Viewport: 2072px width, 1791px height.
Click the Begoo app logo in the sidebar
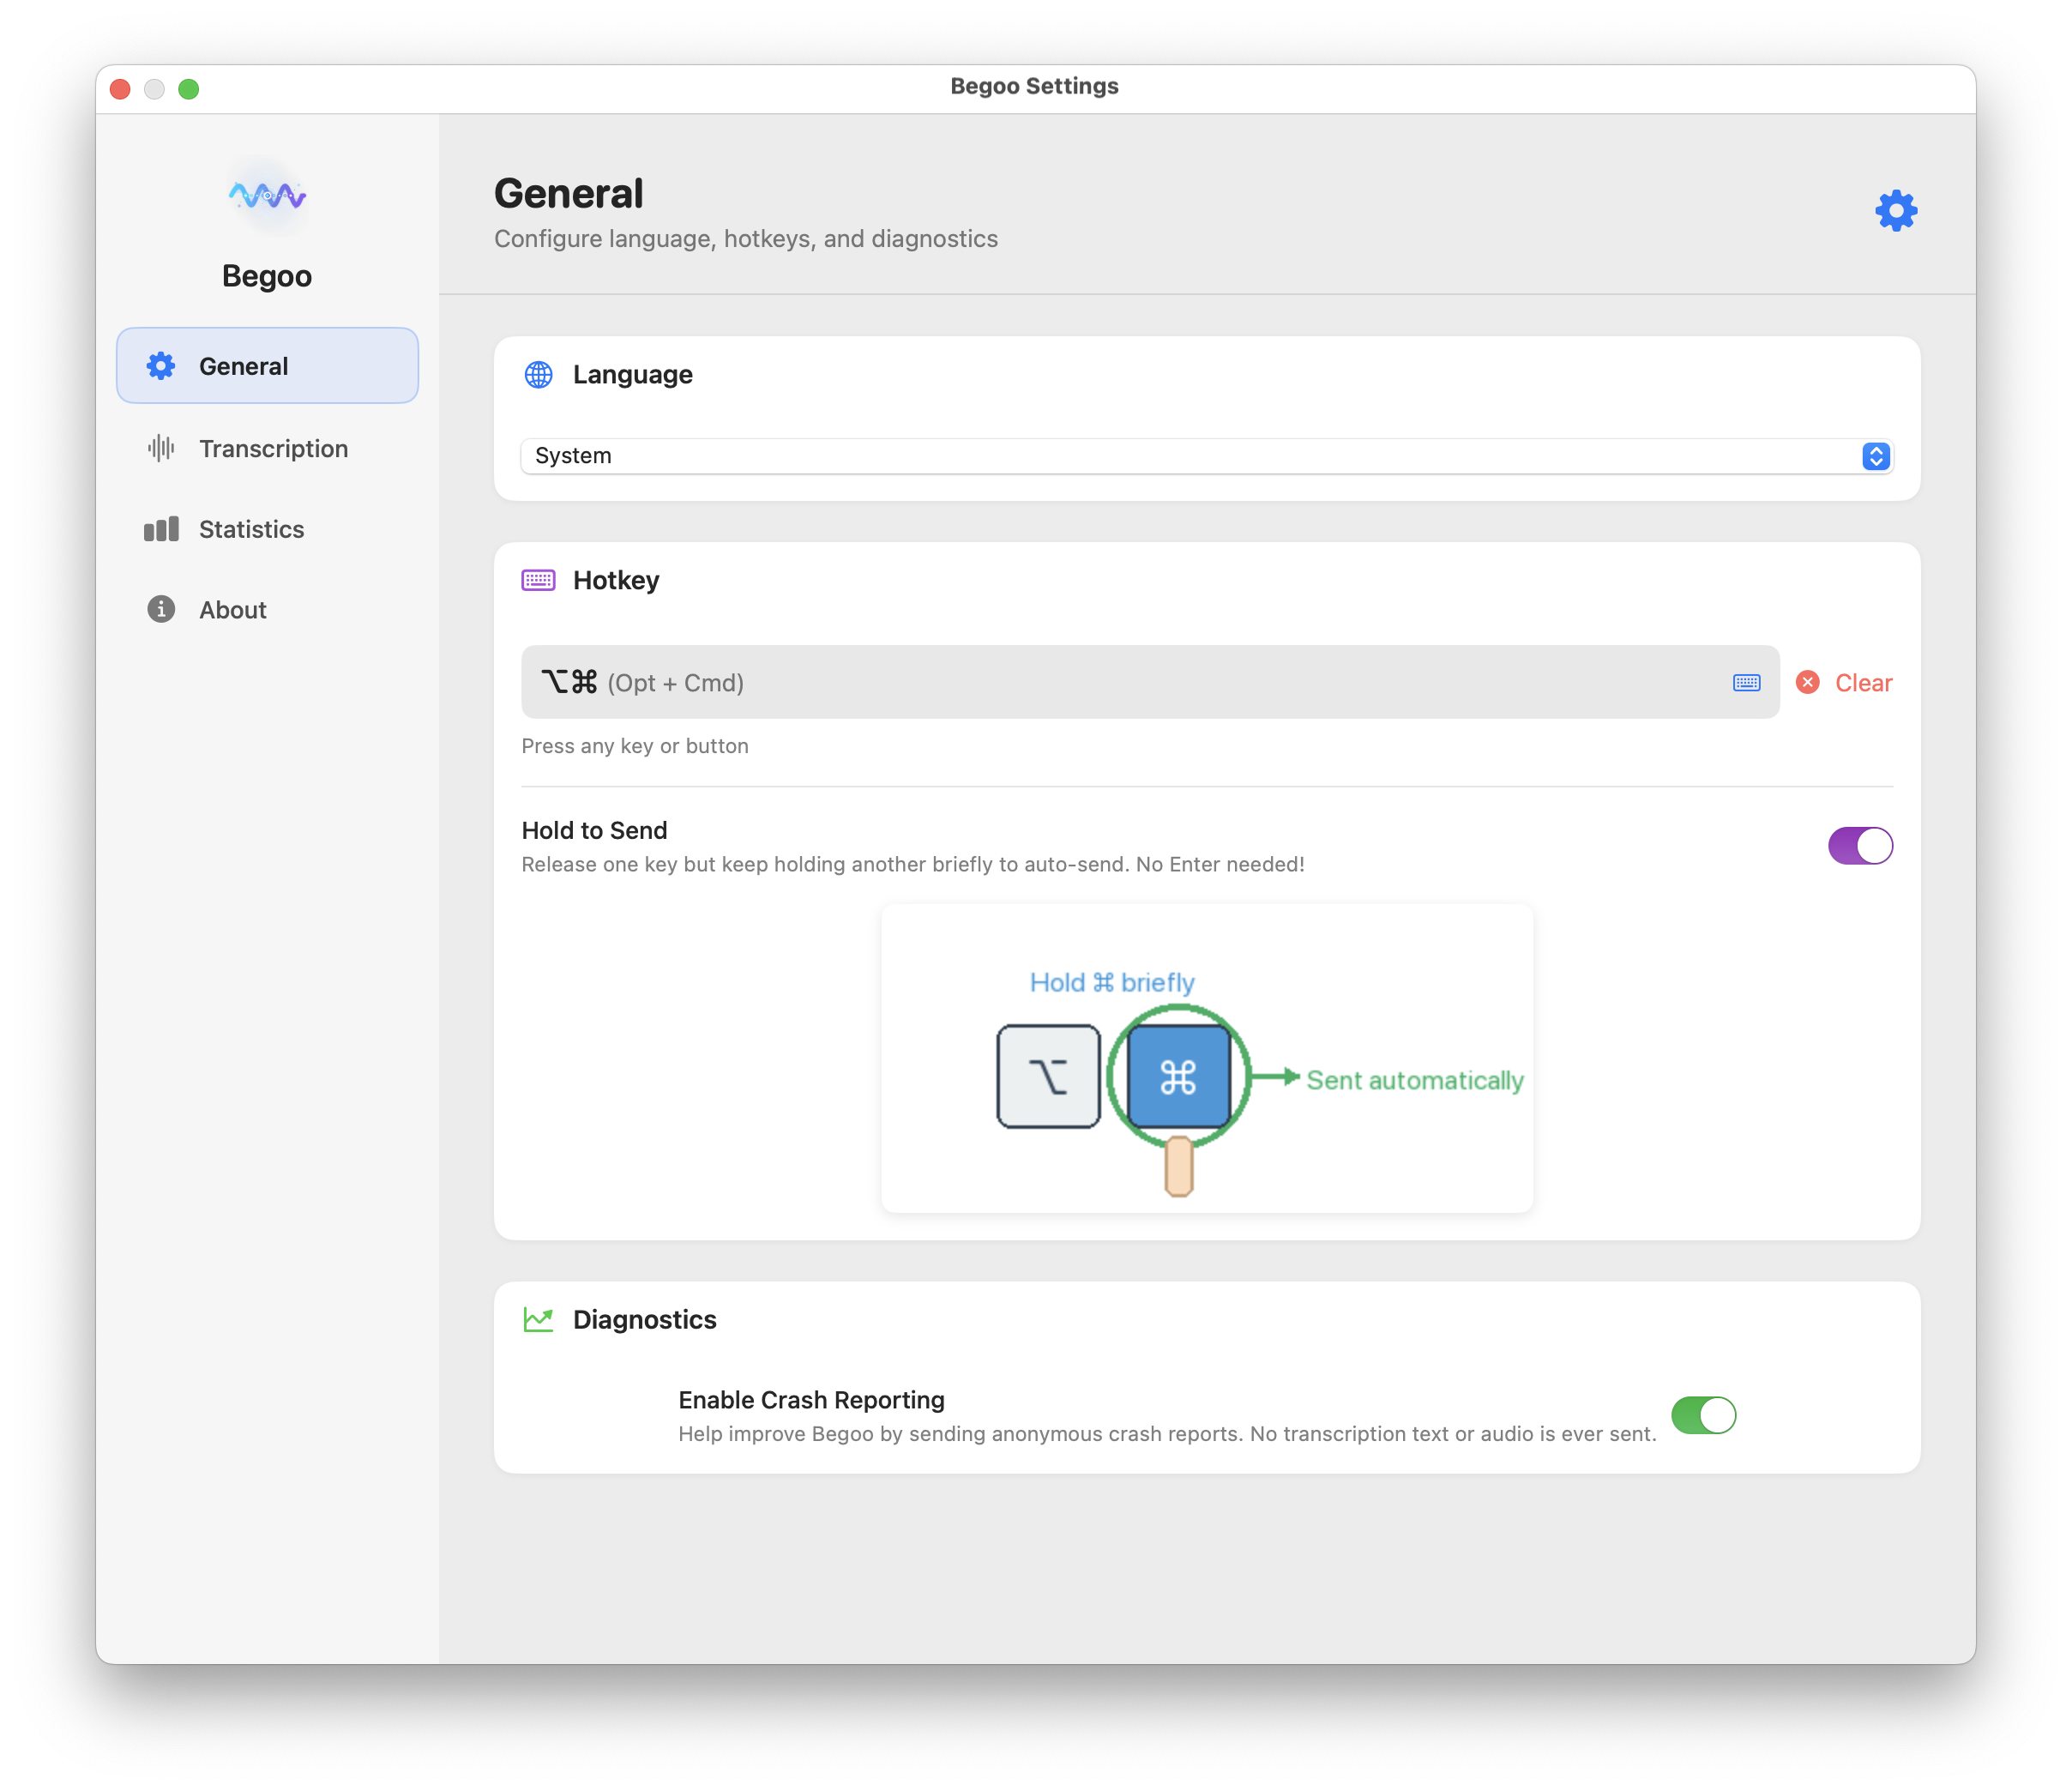tap(267, 196)
